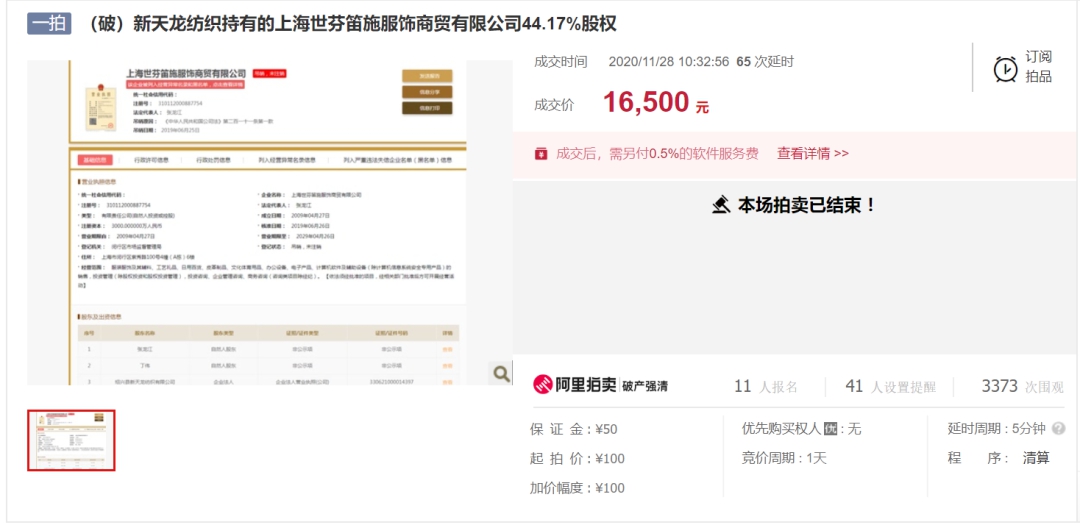Click the 一拍 auction round badge
The image size is (1080, 525).
coord(49,24)
